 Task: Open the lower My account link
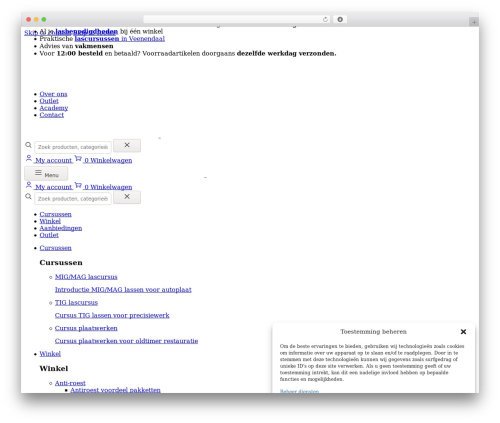click(x=53, y=187)
